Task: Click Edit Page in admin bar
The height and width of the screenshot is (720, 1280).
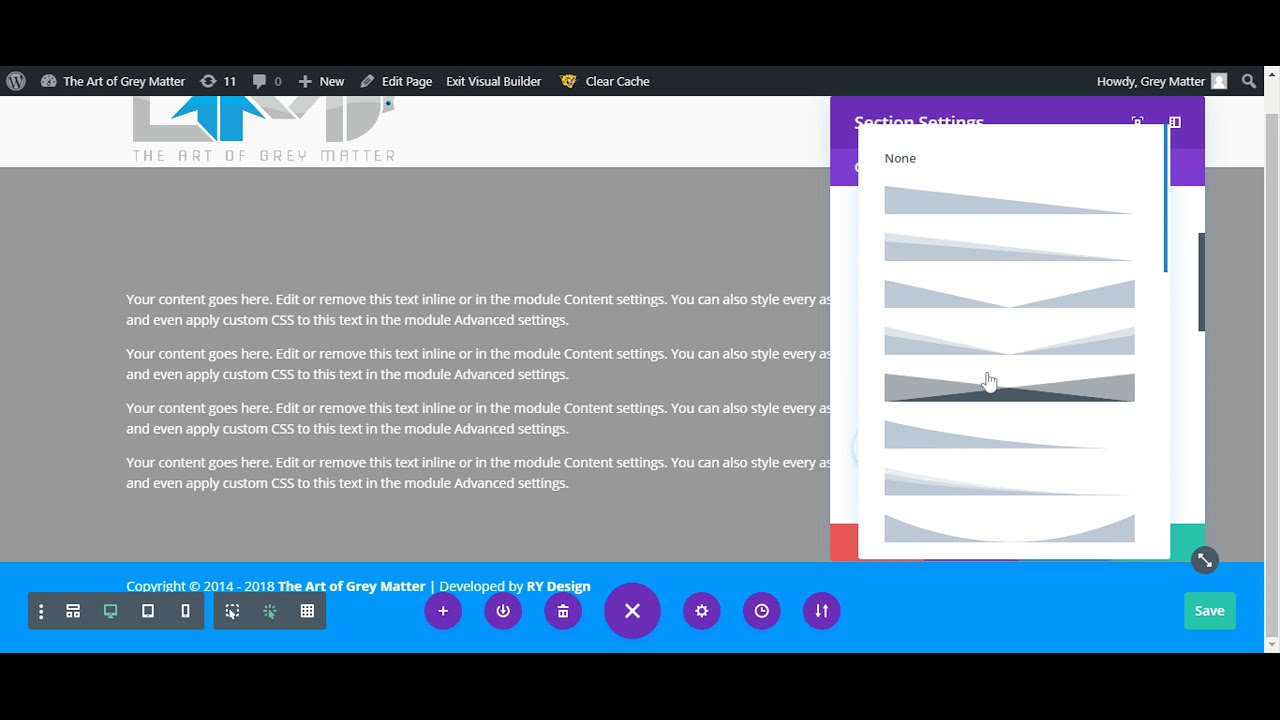Action: (x=396, y=81)
